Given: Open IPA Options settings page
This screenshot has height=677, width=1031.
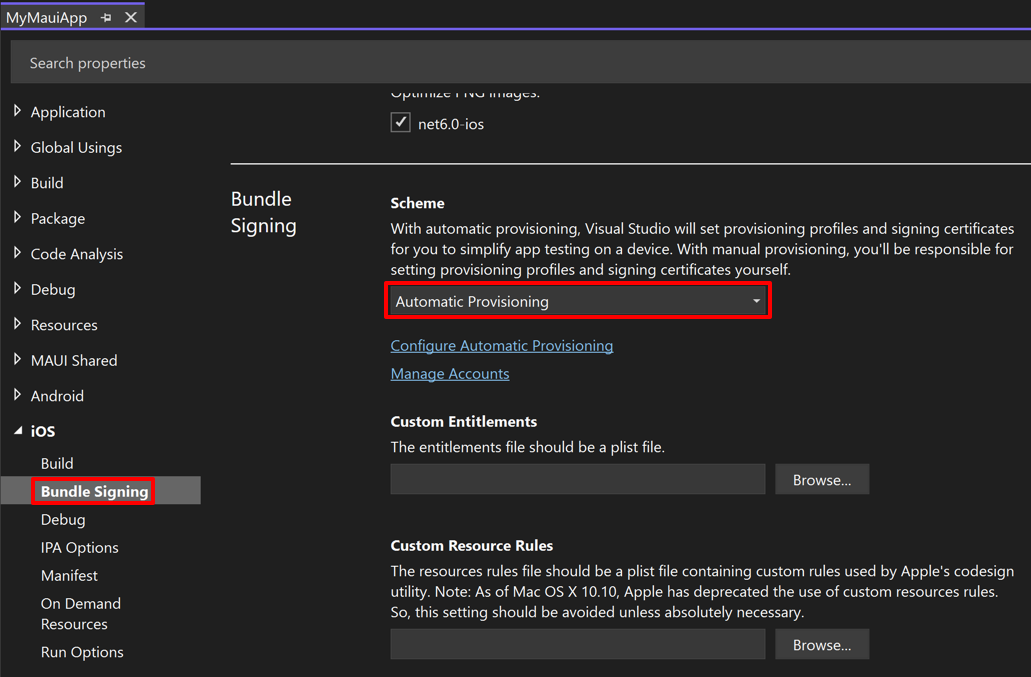Looking at the screenshot, I should click(80, 547).
